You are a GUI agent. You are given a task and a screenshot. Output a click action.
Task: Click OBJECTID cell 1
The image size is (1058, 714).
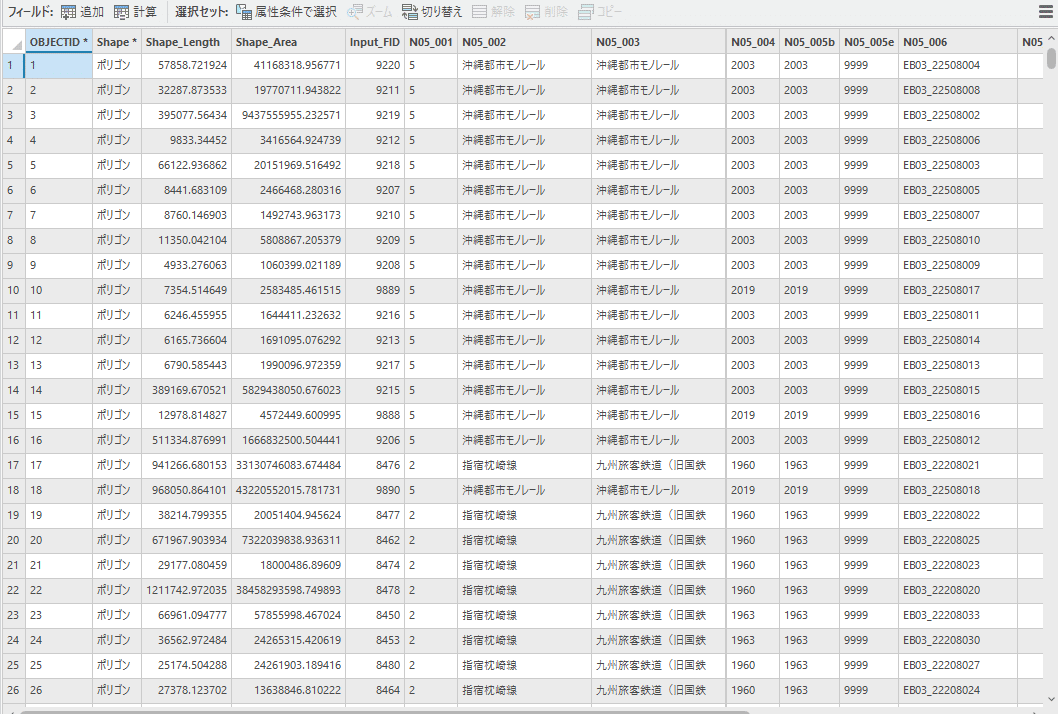coord(59,65)
